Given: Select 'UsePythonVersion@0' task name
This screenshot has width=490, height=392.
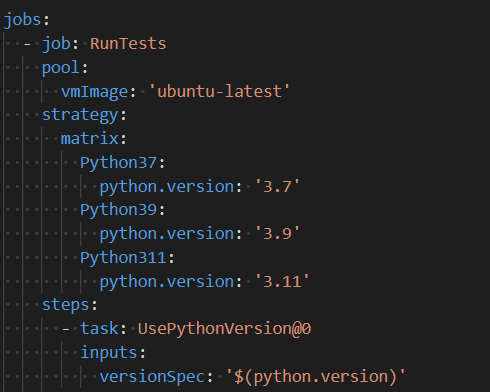Looking at the screenshot, I should [224, 329].
